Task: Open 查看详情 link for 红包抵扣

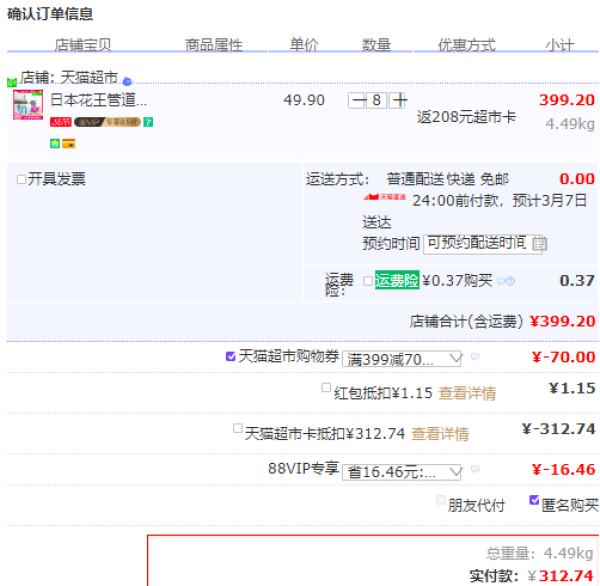Action: point(467,393)
